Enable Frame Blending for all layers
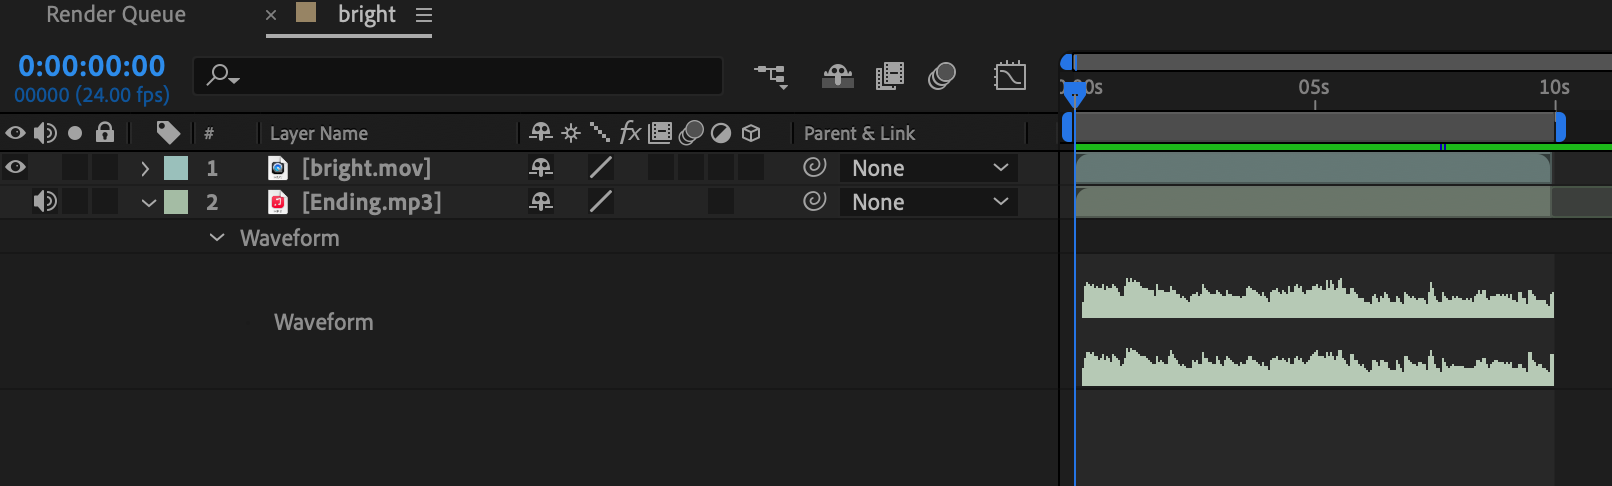 [889, 76]
